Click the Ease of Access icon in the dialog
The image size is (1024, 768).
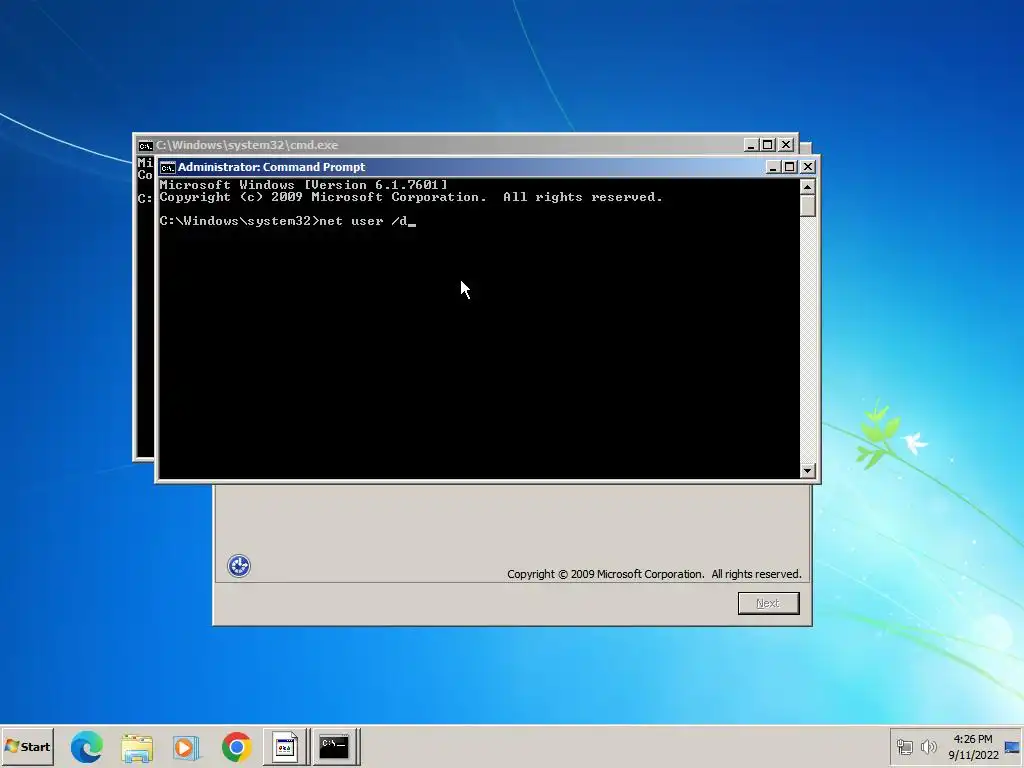239,566
